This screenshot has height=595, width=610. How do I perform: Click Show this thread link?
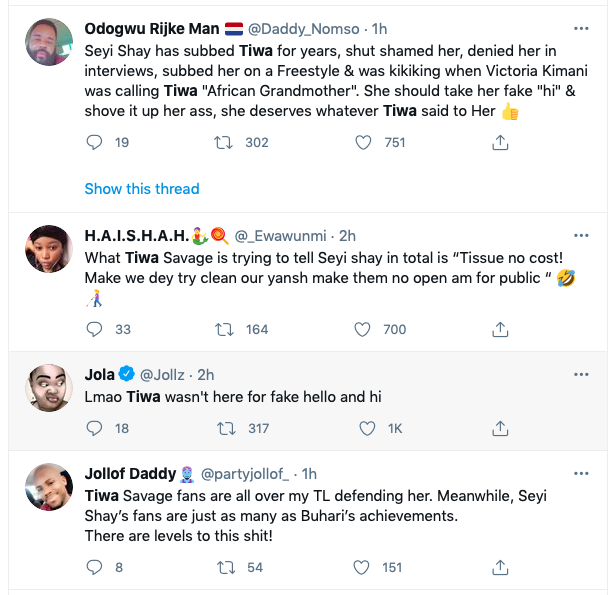pyautogui.click(x=142, y=188)
